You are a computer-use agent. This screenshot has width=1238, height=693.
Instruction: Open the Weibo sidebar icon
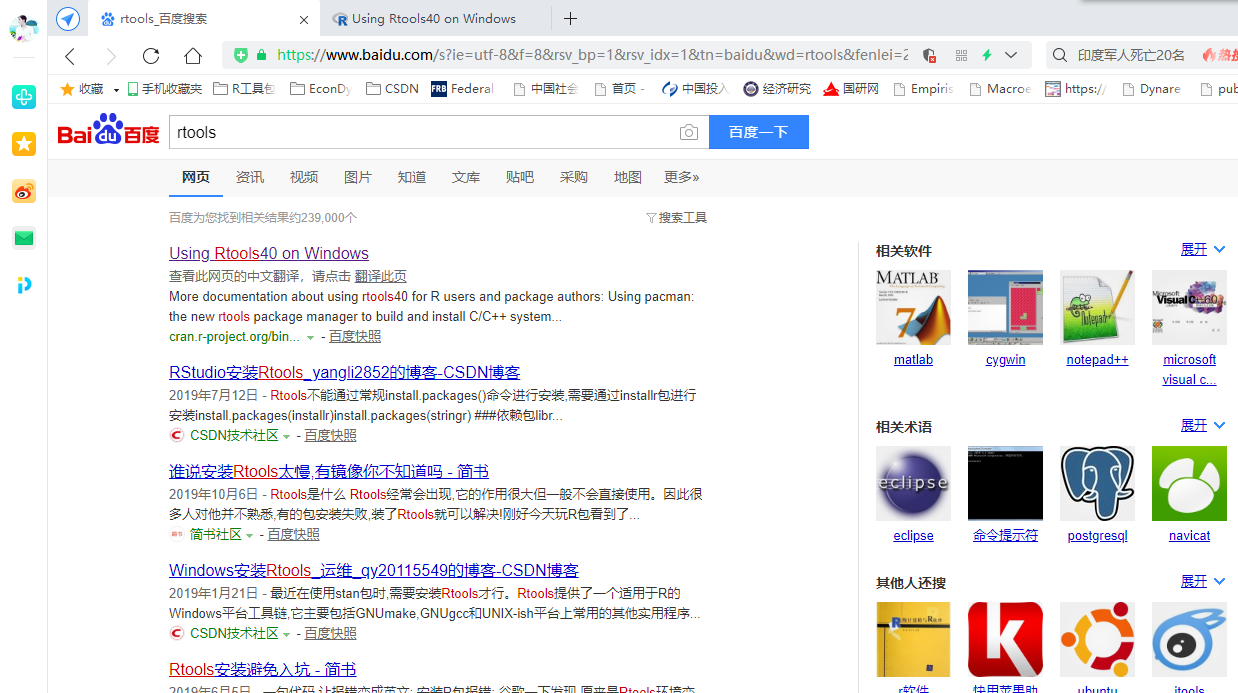(x=24, y=191)
